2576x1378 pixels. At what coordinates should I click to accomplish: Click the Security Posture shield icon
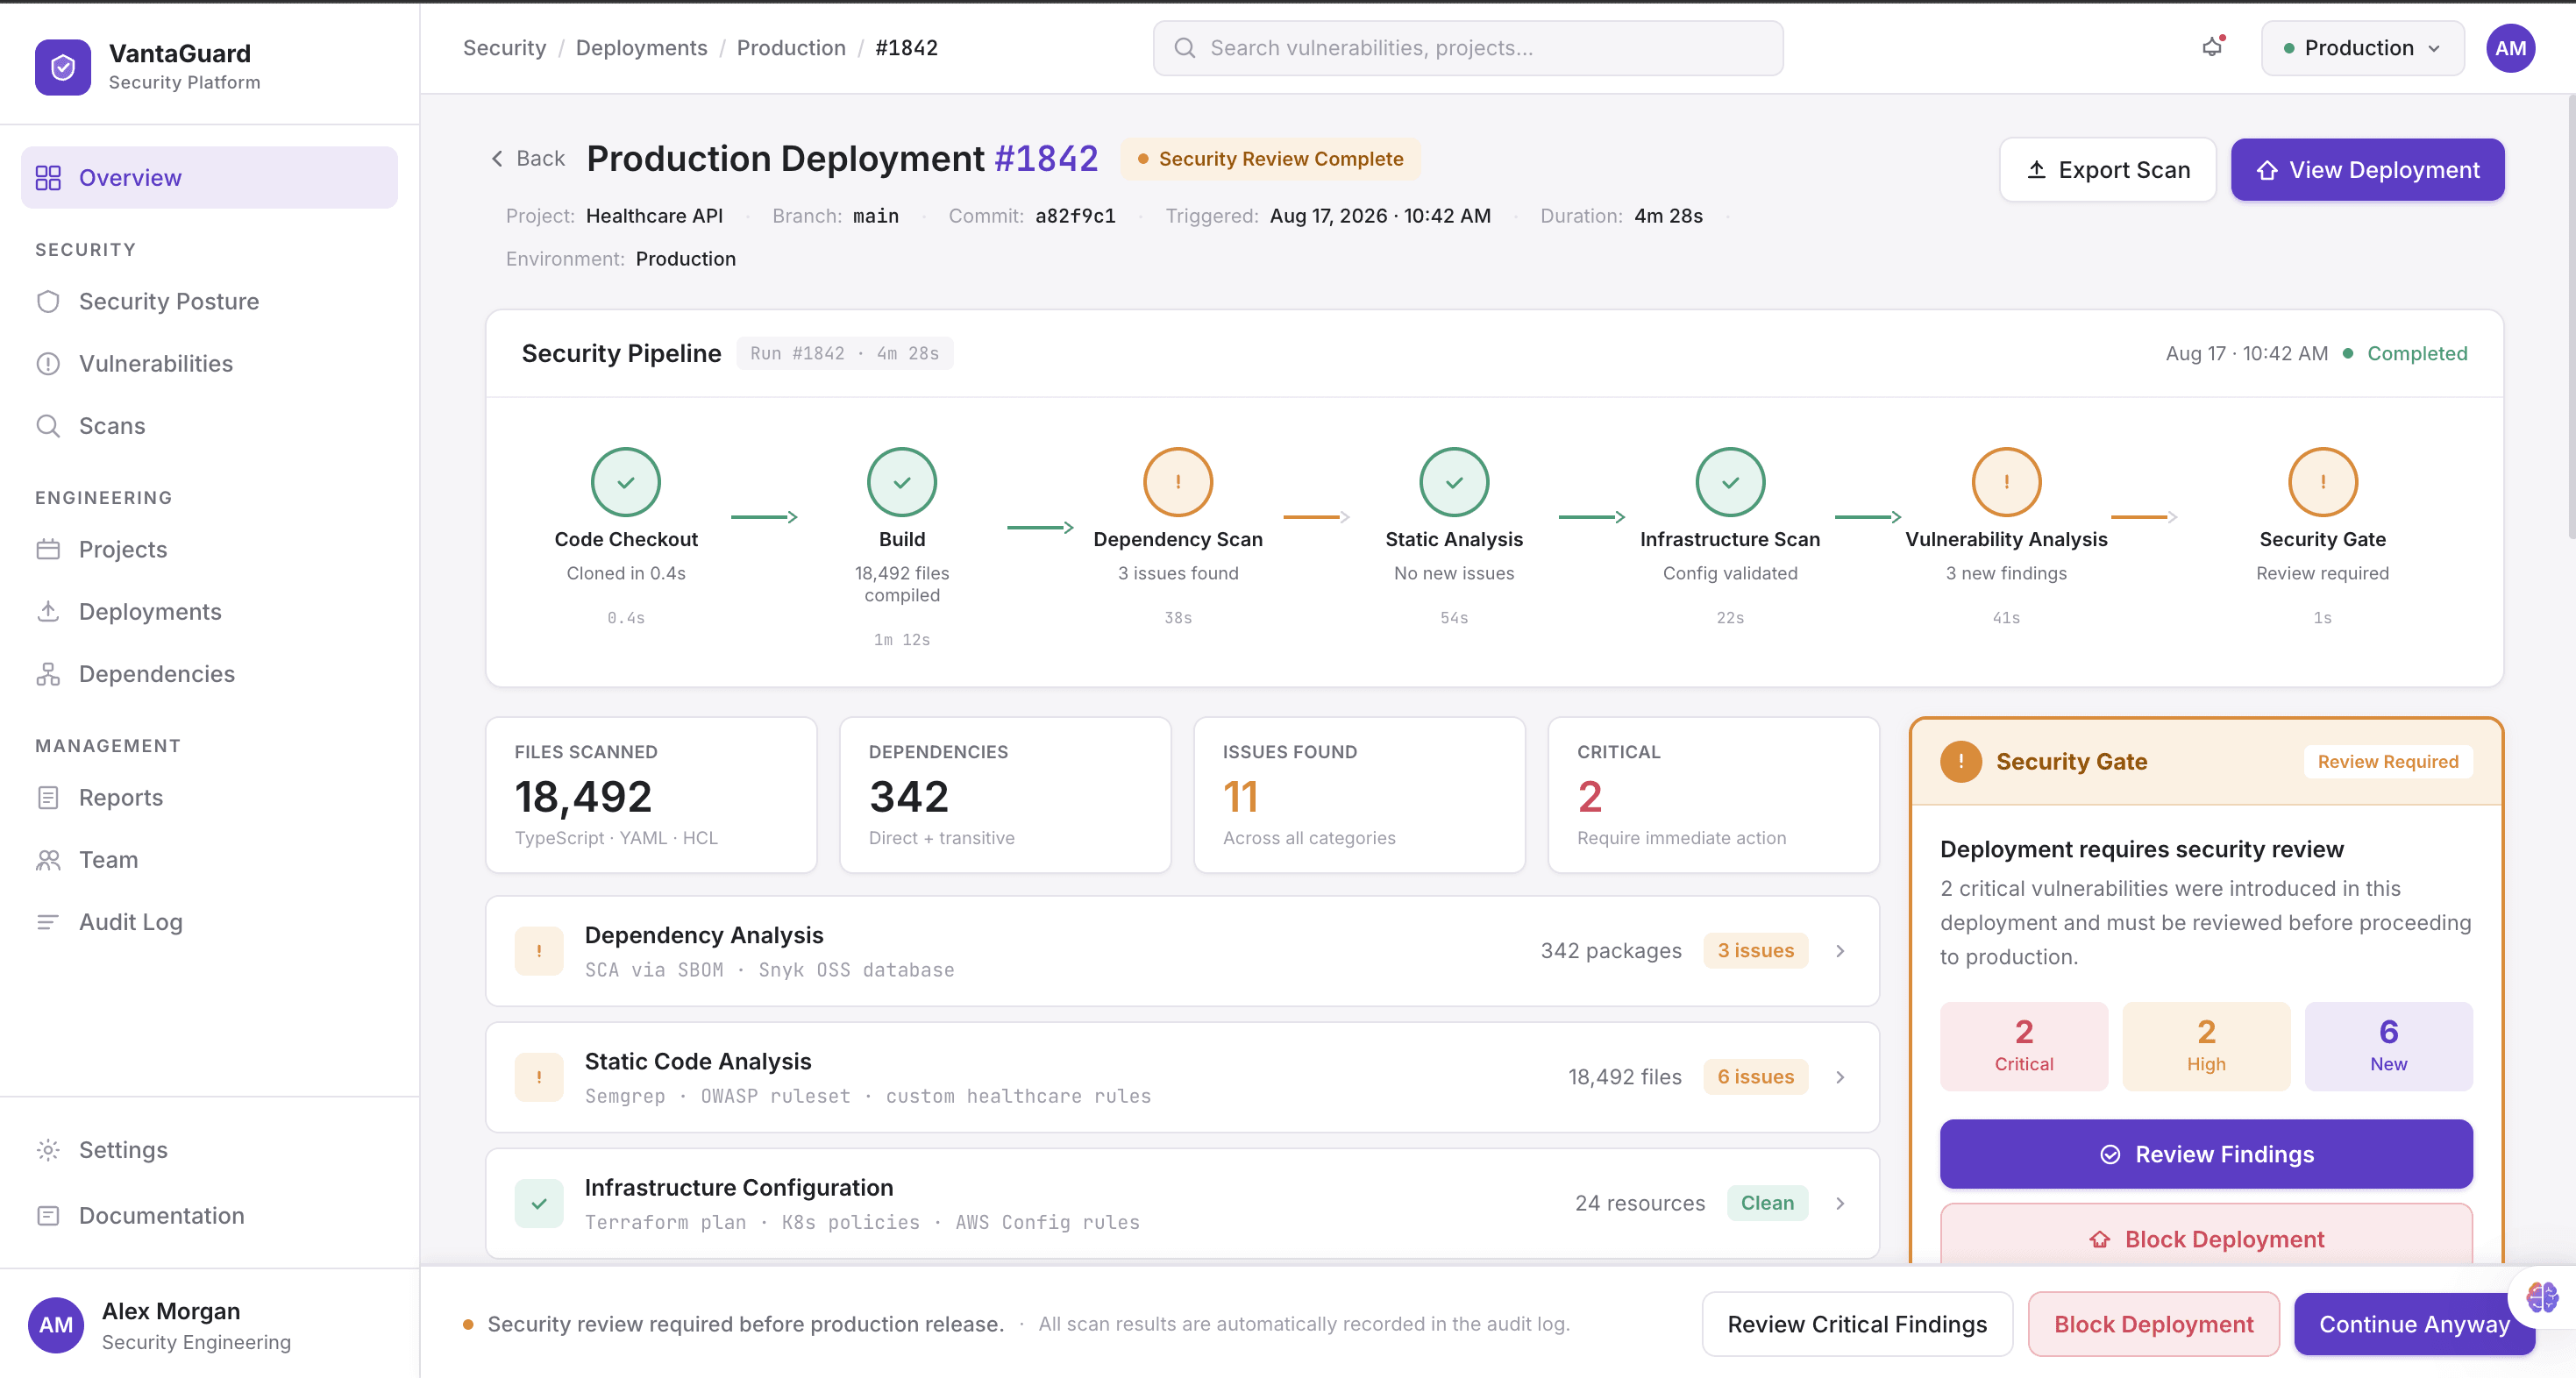click(x=48, y=301)
